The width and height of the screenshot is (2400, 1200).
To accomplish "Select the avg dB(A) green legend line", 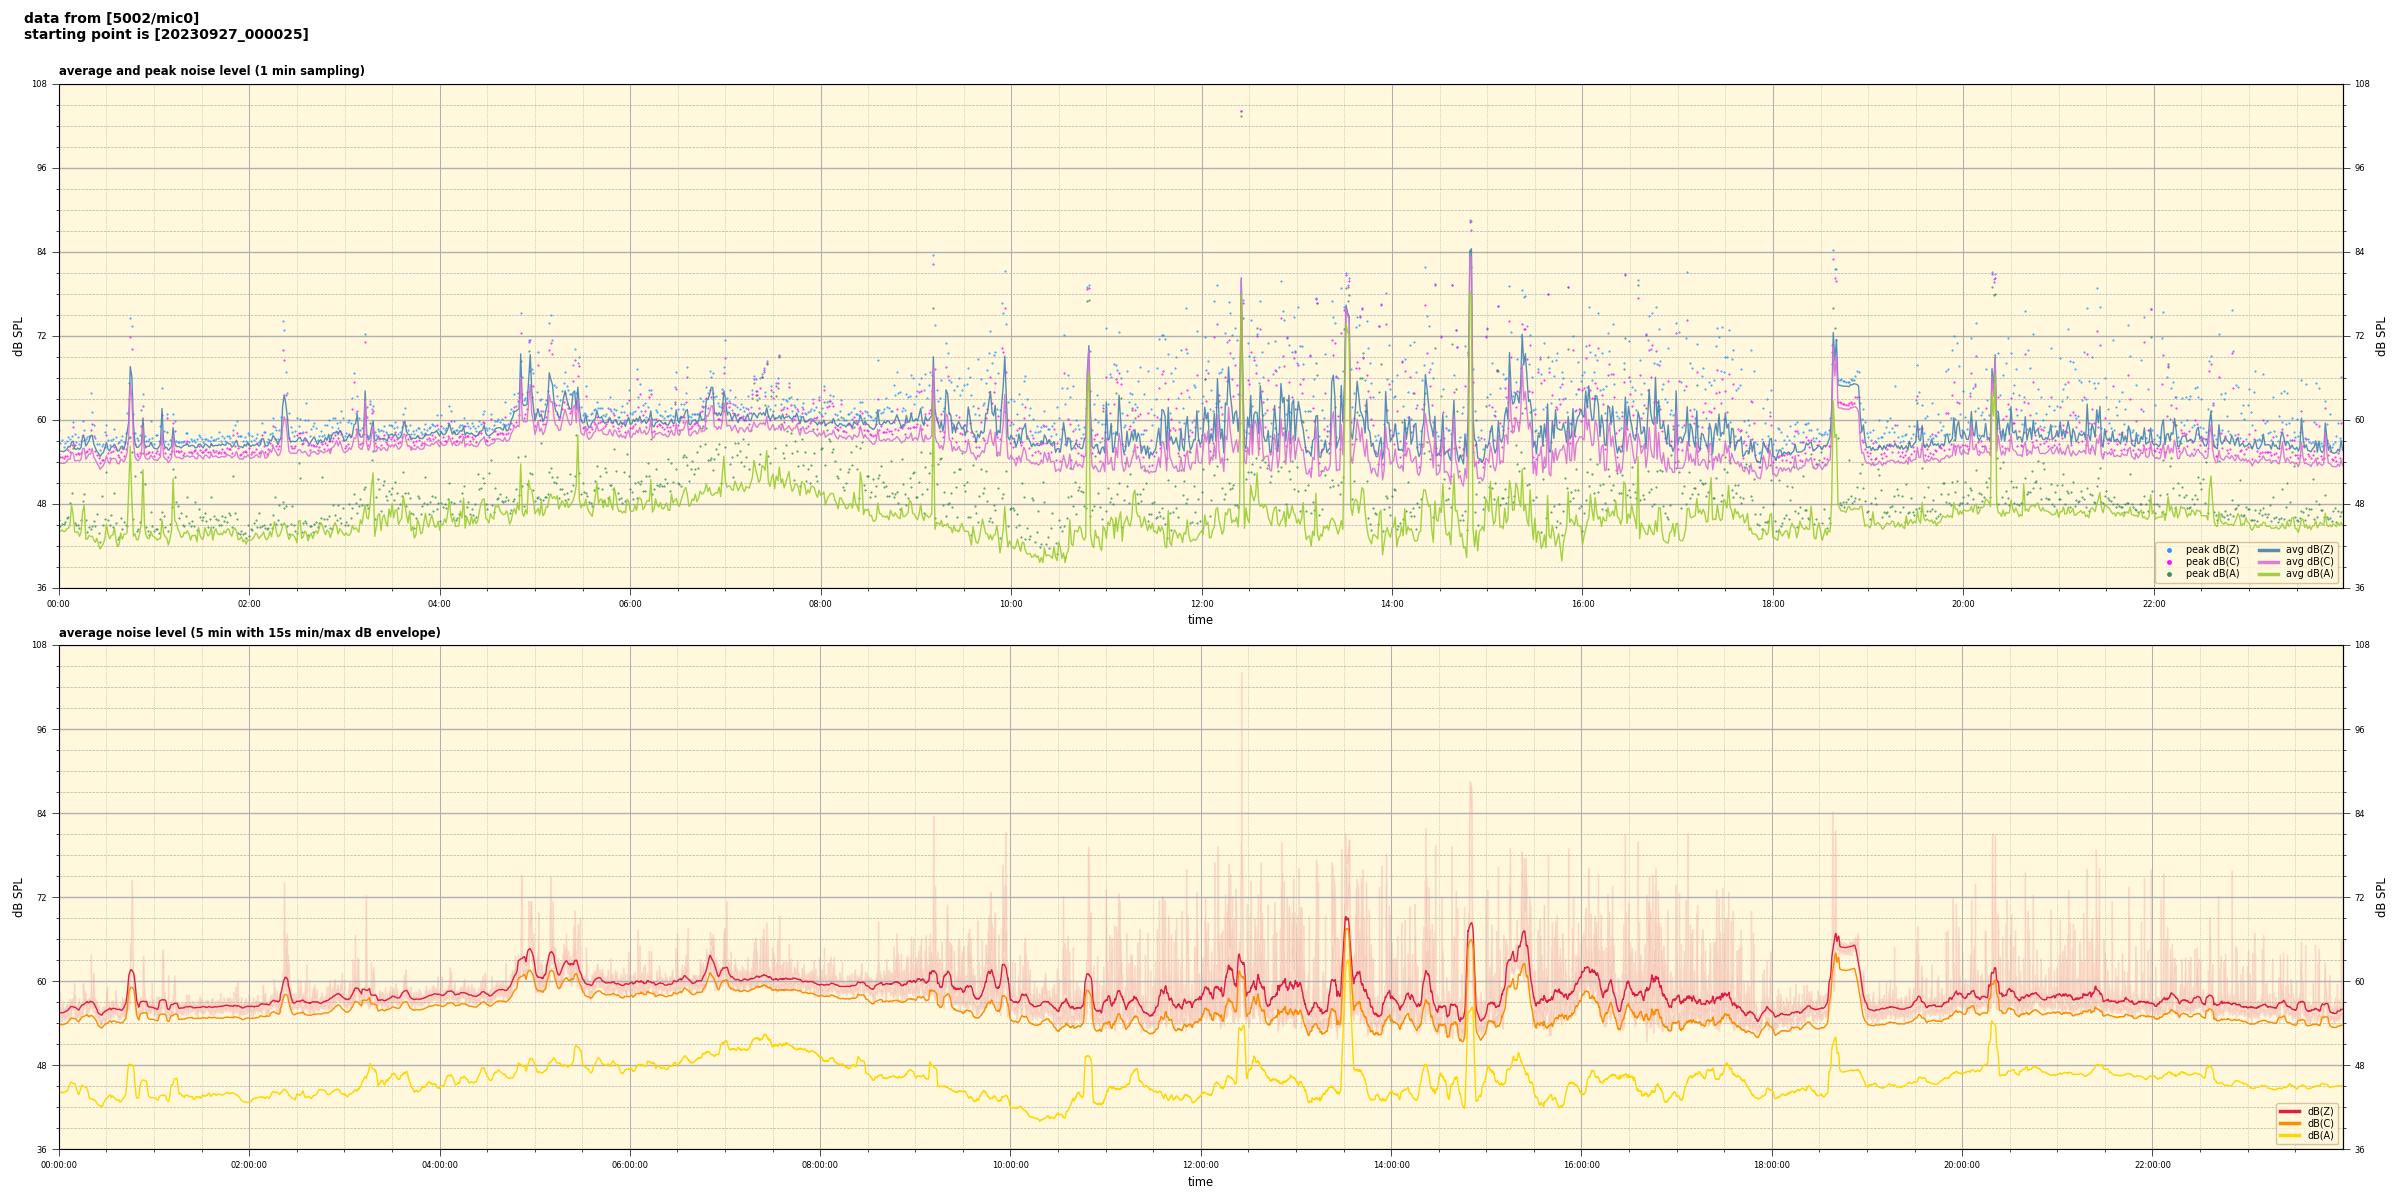I will pos(2269,574).
